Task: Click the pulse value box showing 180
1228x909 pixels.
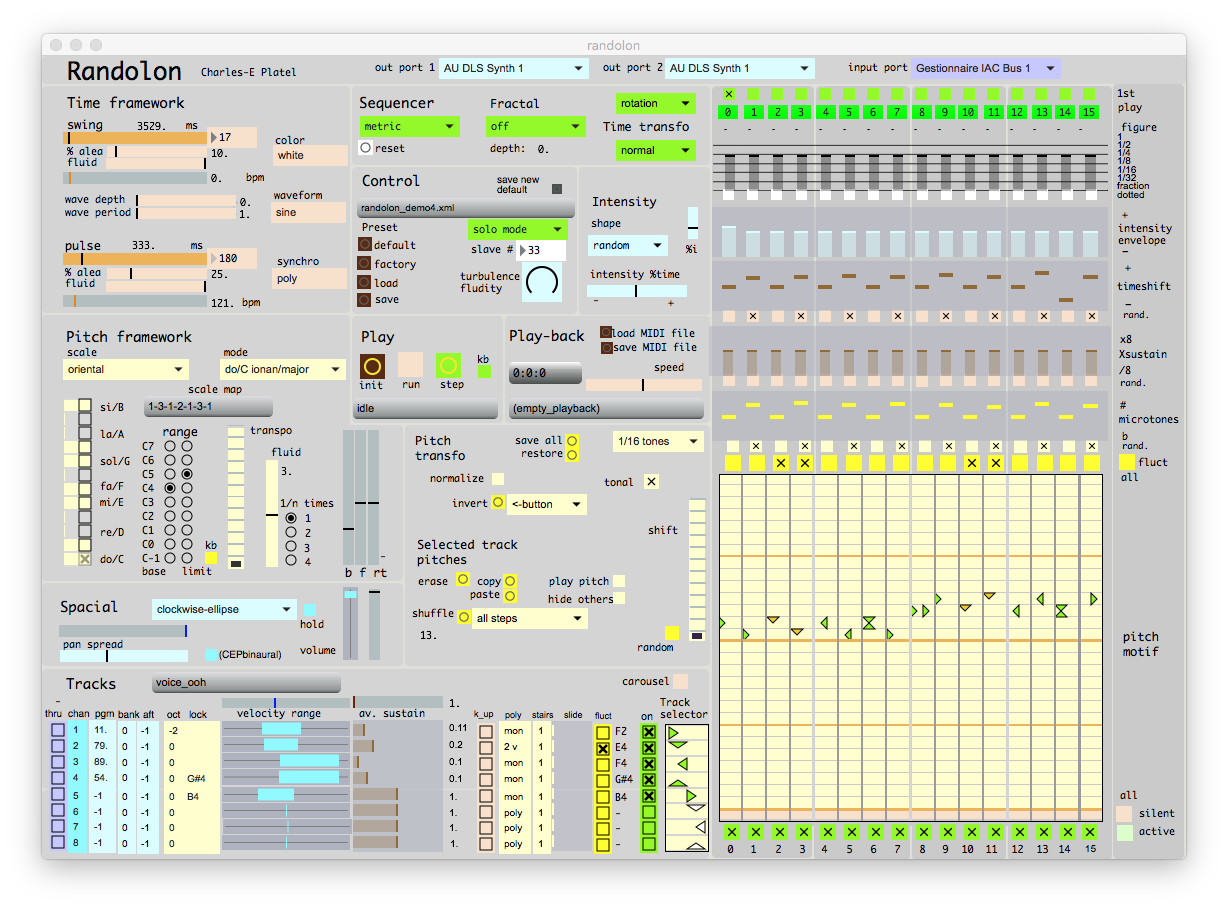Action: point(232,258)
